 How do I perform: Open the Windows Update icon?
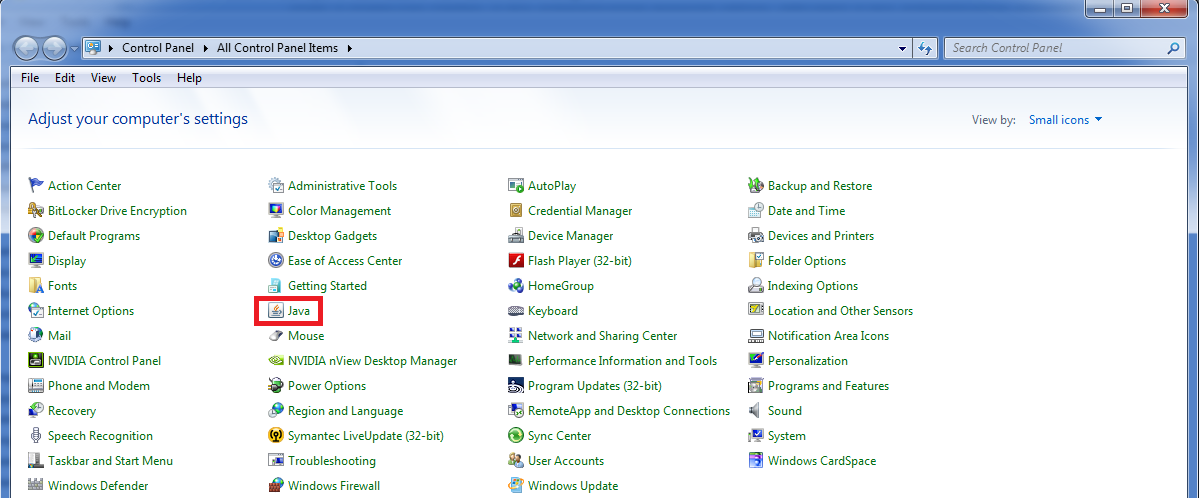click(x=516, y=486)
